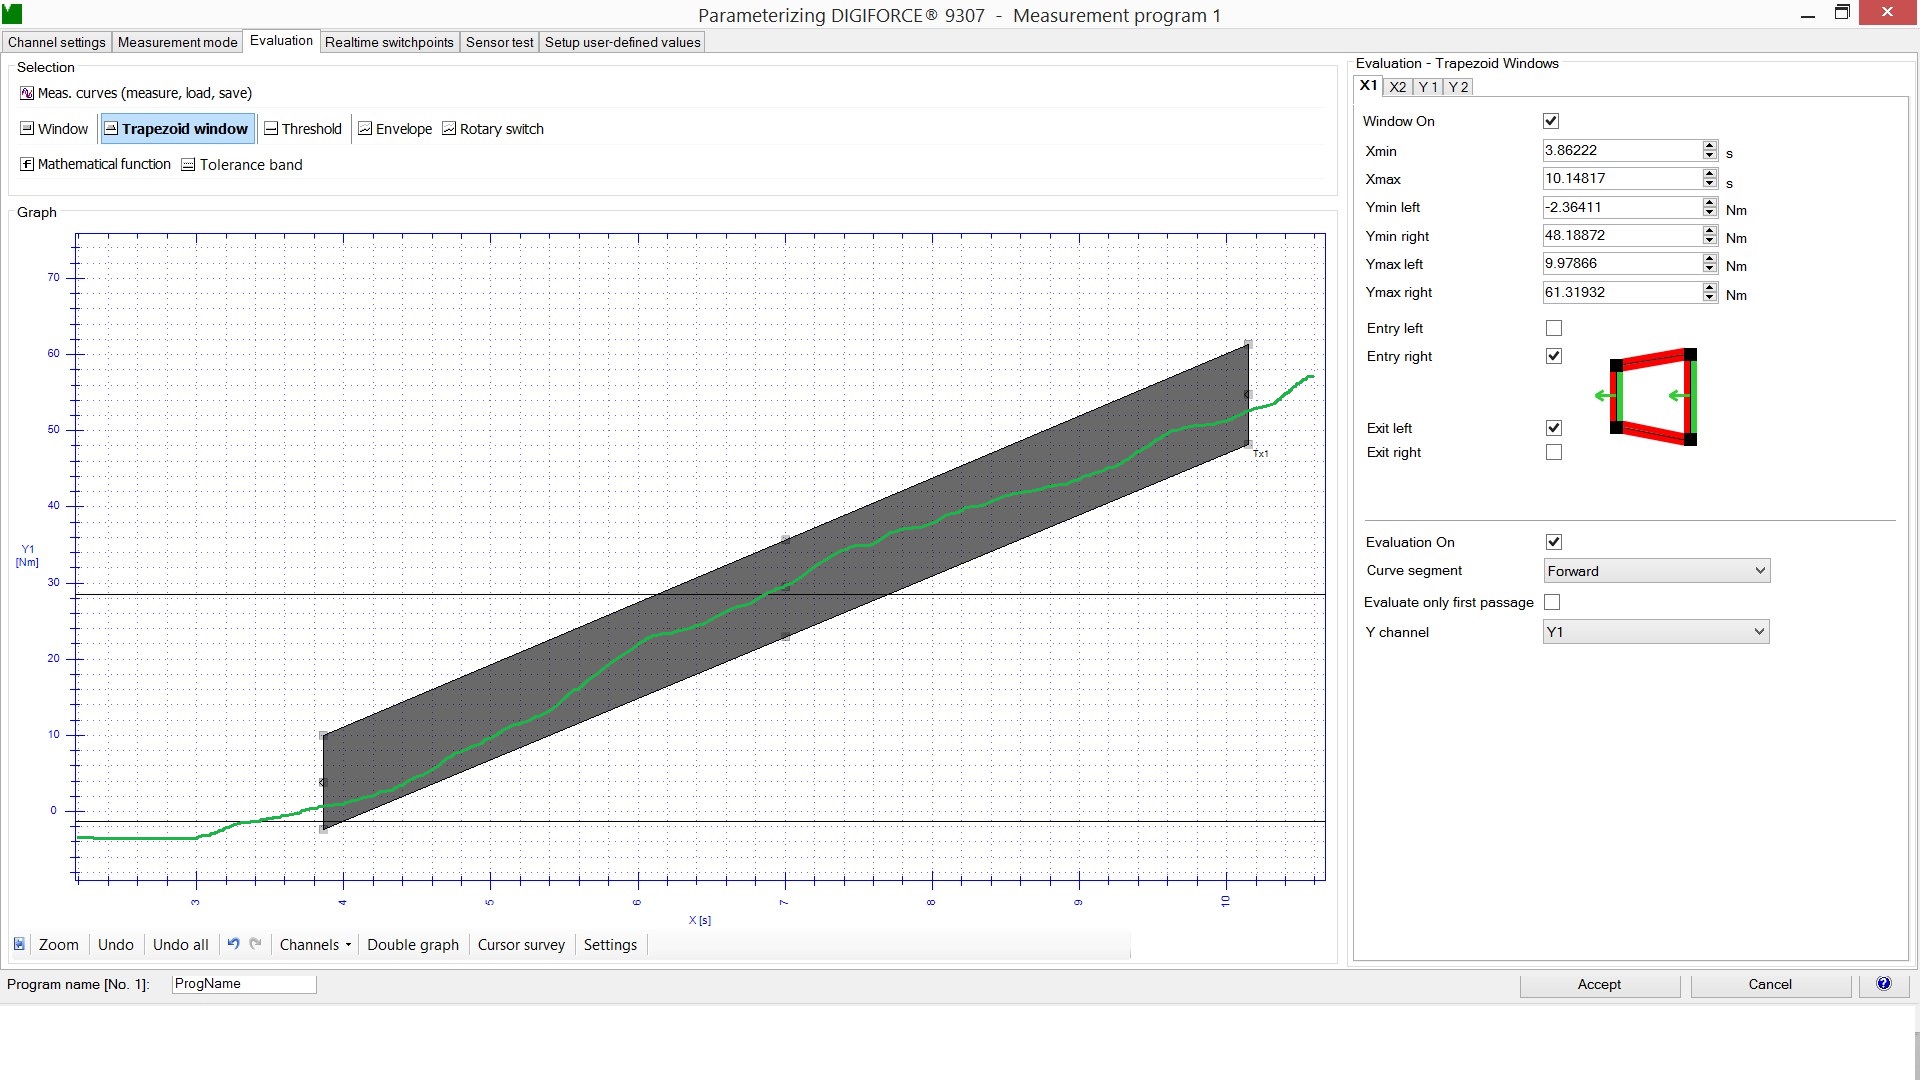Select the Envelope evaluation tool
This screenshot has width=1920, height=1080.
click(395, 129)
